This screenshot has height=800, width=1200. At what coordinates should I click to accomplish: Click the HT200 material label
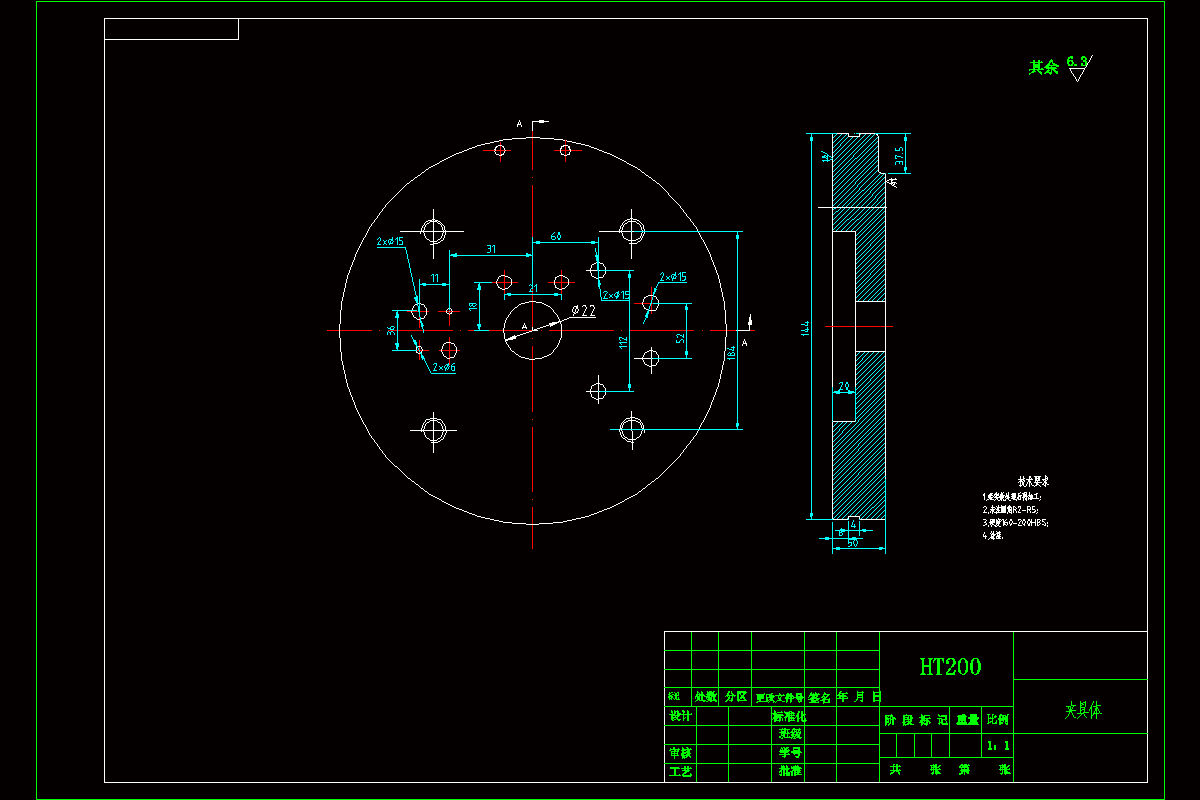[950, 666]
